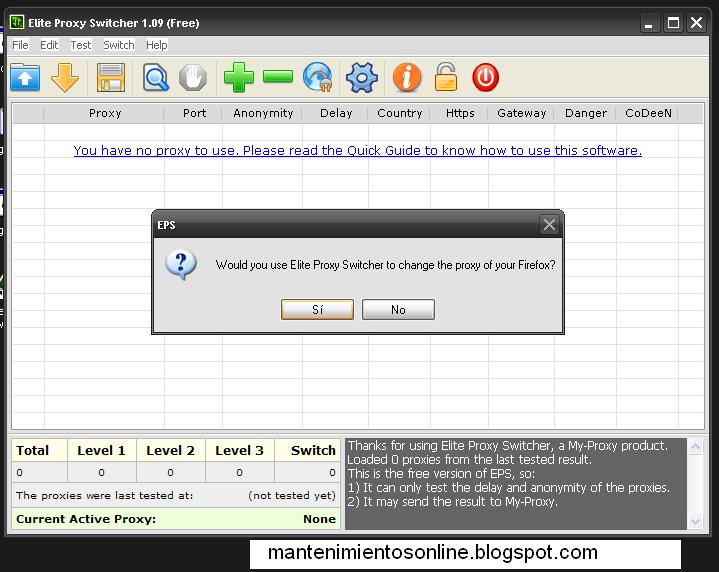This screenshot has height=572, width=719.
Task: Sort by the CoDeeN column header
Action: click(648, 113)
